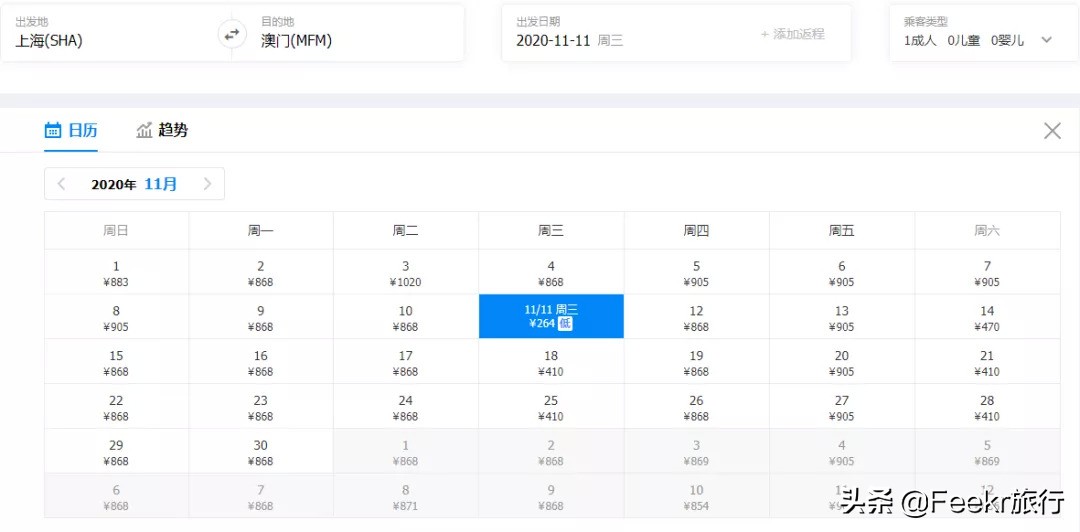The width and height of the screenshot is (1080, 532).
Task: Select November 22 priced ¥868
Action: click(116, 407)
